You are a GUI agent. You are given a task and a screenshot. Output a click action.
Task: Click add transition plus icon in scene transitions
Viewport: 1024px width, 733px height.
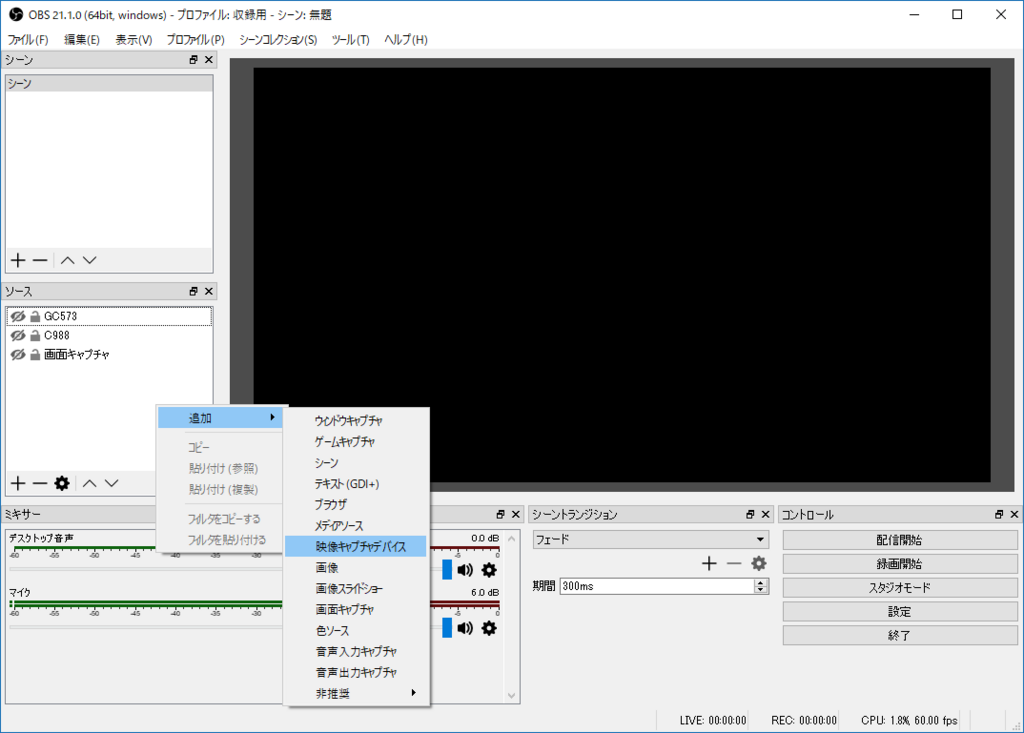point(710,563)
